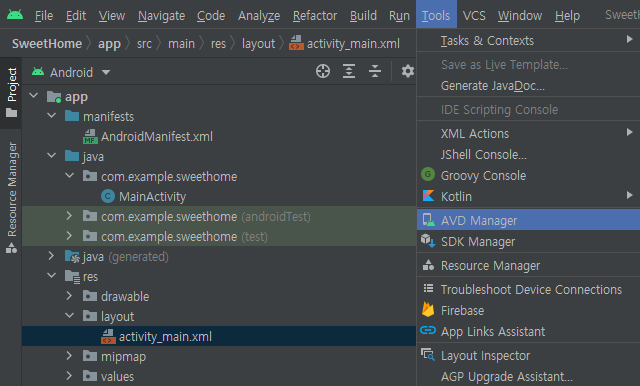
Task: Choose Generate JavaDoc... menu entry
Action: [x=529, y=86]
